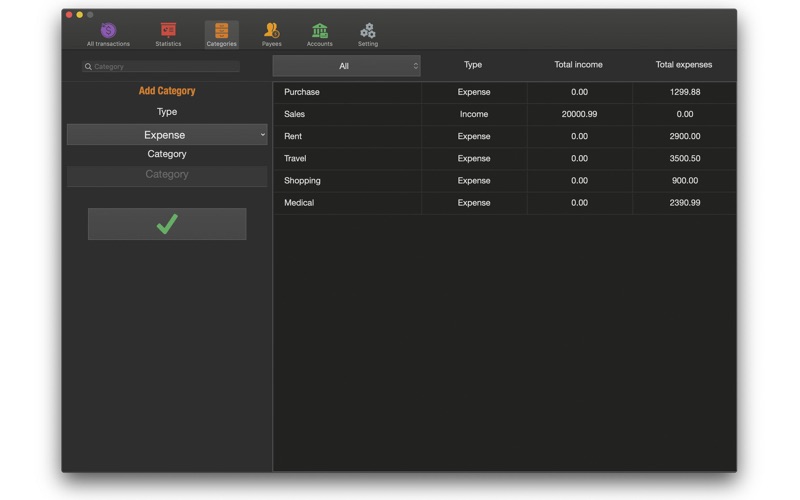Open the All filter dropdown
Viewport: 800px width, 500px height.
(x=346, y=66)
